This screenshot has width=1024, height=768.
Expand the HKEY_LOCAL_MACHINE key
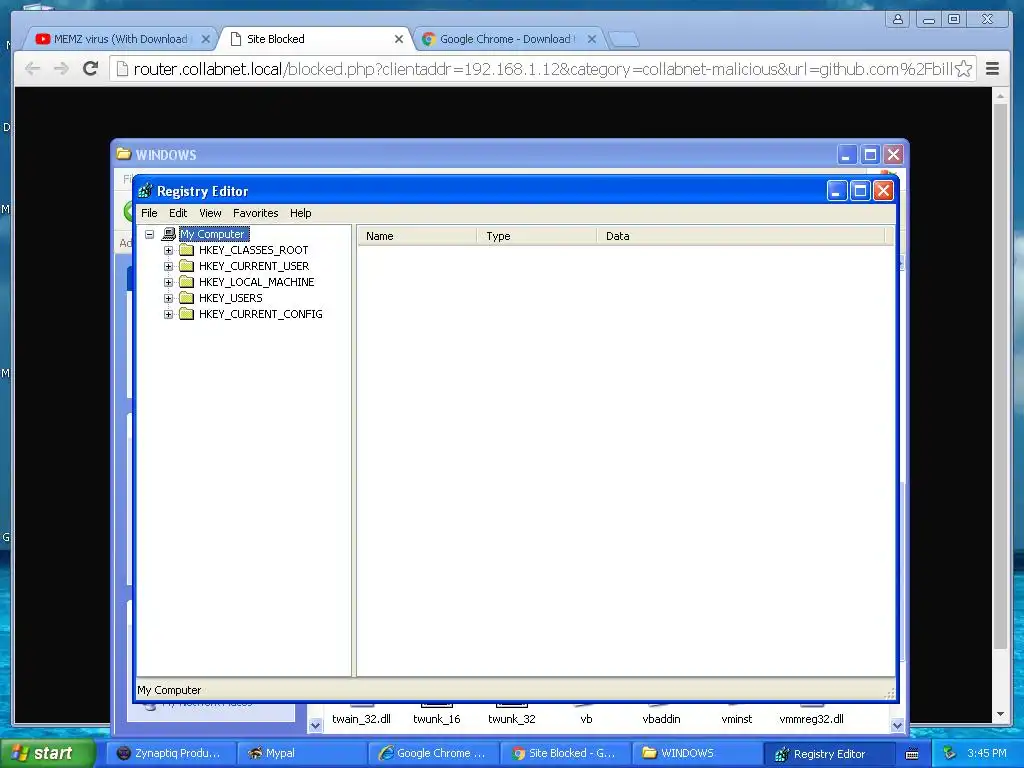click(x=168, y=282)
